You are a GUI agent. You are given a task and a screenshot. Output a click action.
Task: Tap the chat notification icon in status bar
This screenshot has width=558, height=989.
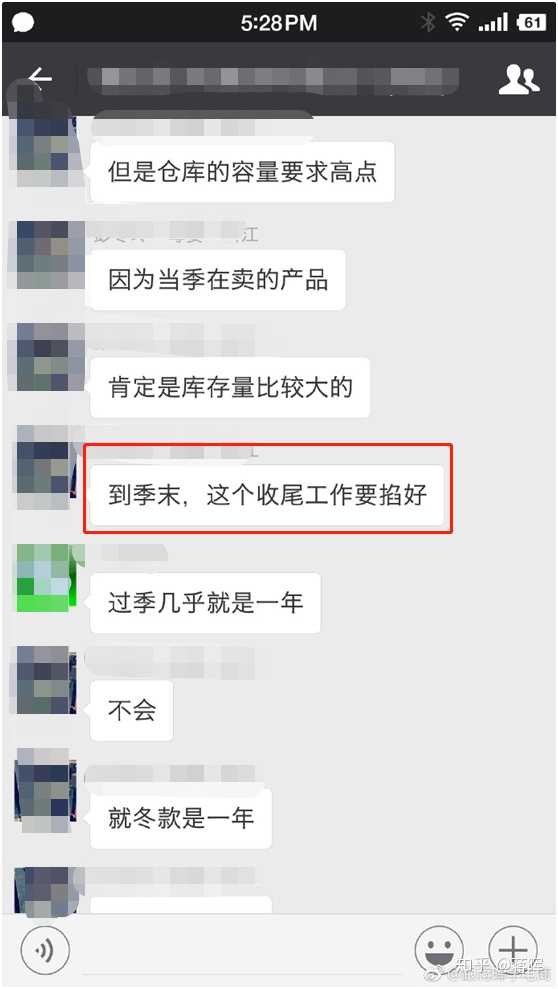click(x=23, y=24)
